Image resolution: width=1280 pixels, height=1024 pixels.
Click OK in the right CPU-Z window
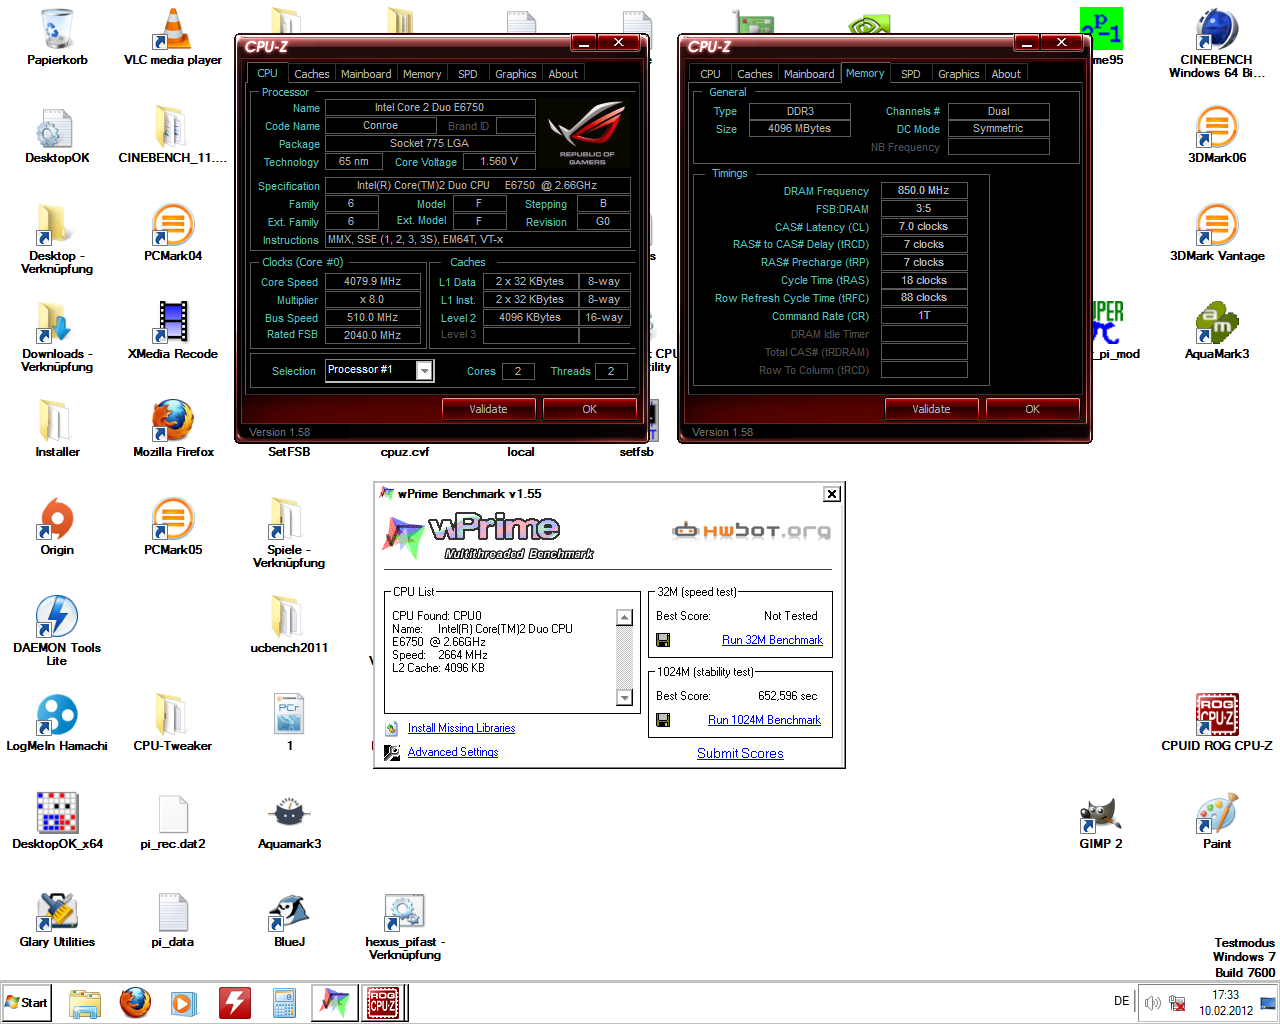click(1032, 409)
